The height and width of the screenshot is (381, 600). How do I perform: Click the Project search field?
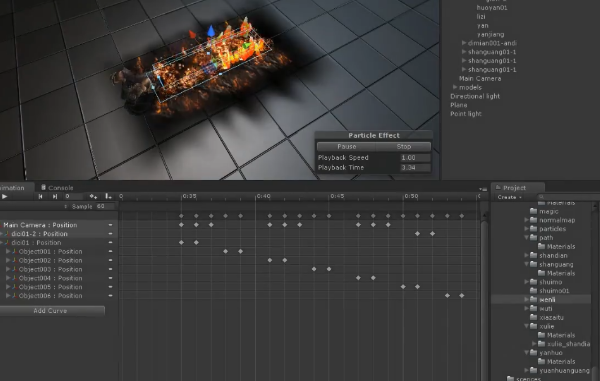click(x=568, y=197)
